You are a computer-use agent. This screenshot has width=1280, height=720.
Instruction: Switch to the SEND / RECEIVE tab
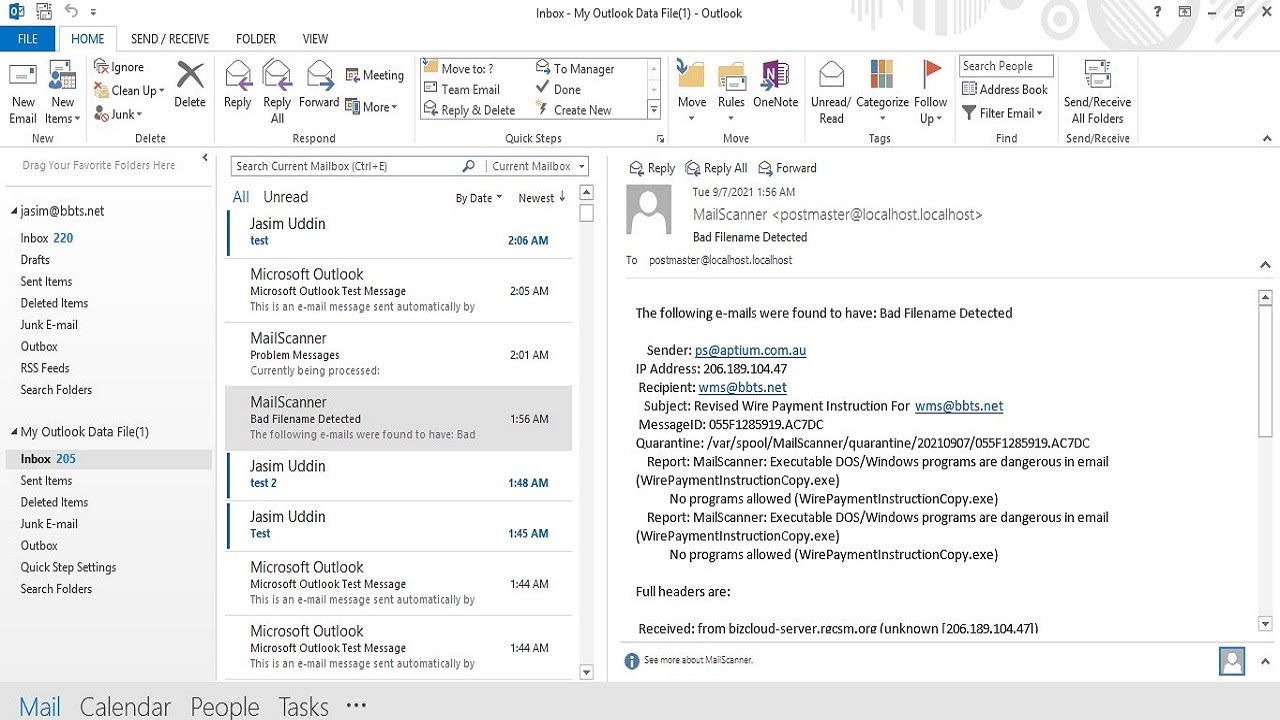170,39
